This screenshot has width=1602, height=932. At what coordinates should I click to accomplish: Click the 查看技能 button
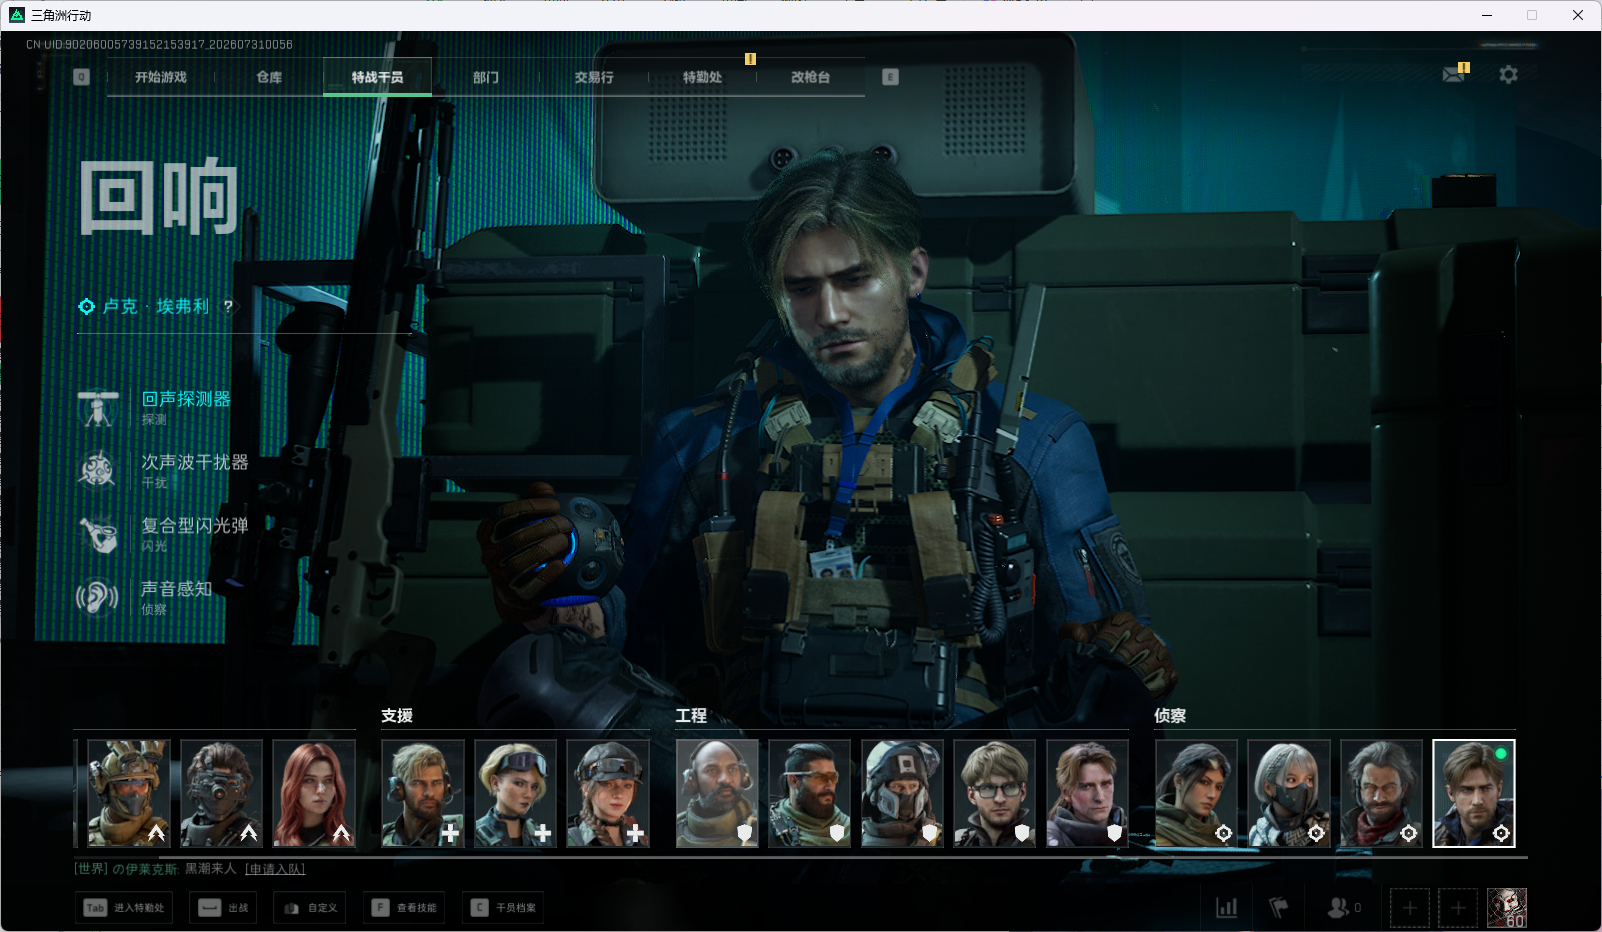point(404,908)
